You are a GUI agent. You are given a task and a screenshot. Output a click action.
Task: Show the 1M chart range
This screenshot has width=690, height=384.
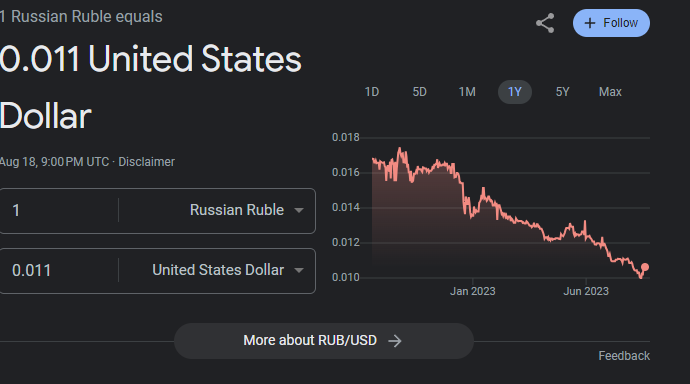coord(467,92)
